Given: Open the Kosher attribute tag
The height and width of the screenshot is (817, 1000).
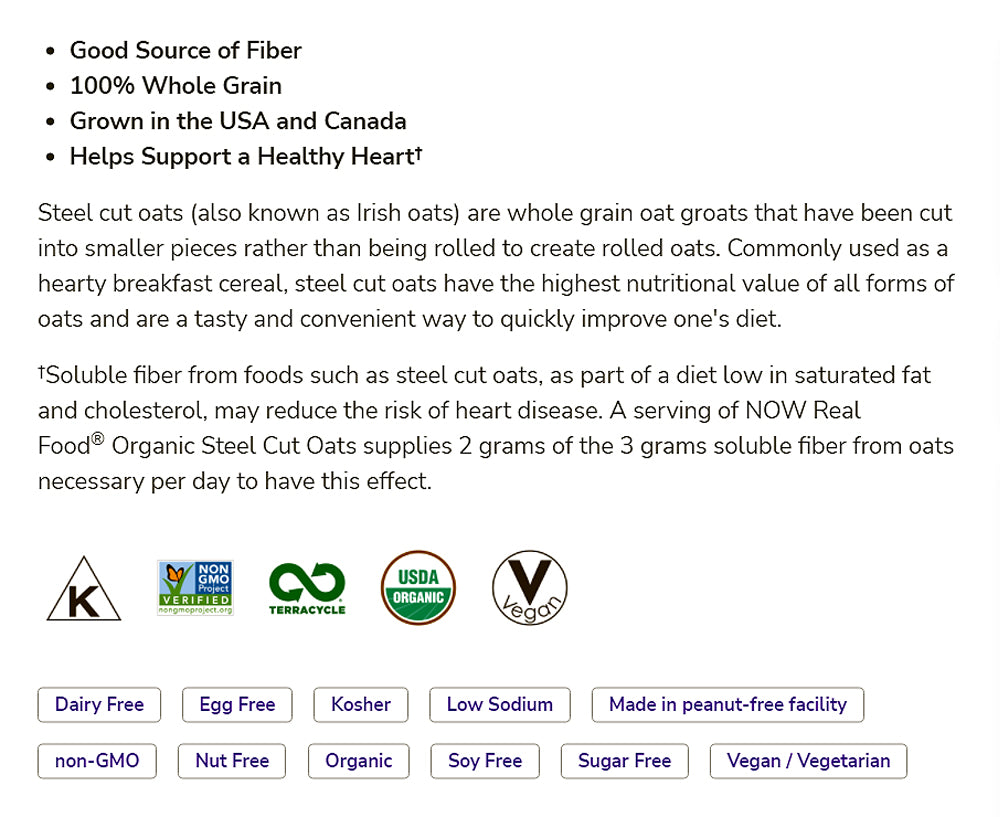Looking at the screenshot, I should pos(361,705).
